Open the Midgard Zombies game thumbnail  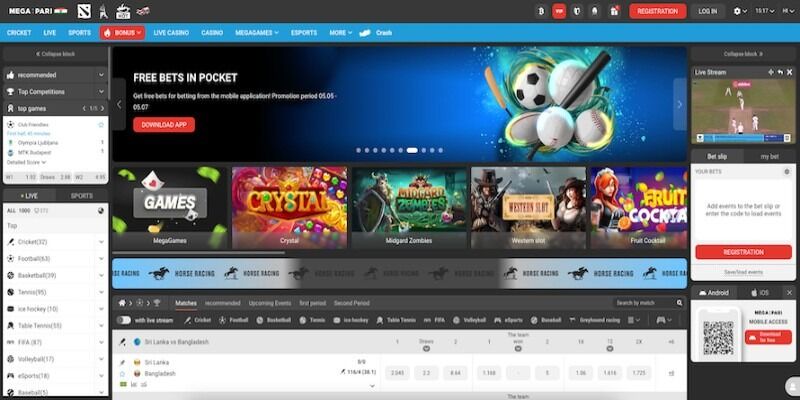pyautogui.click(x=409, y=208)
